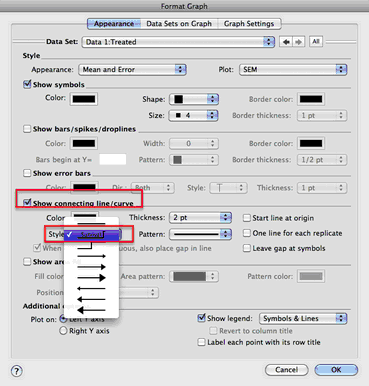Screen dimensions: 369x386
Task: Choose the medium left-pointing arrow style
Action: tap(91, 299)
